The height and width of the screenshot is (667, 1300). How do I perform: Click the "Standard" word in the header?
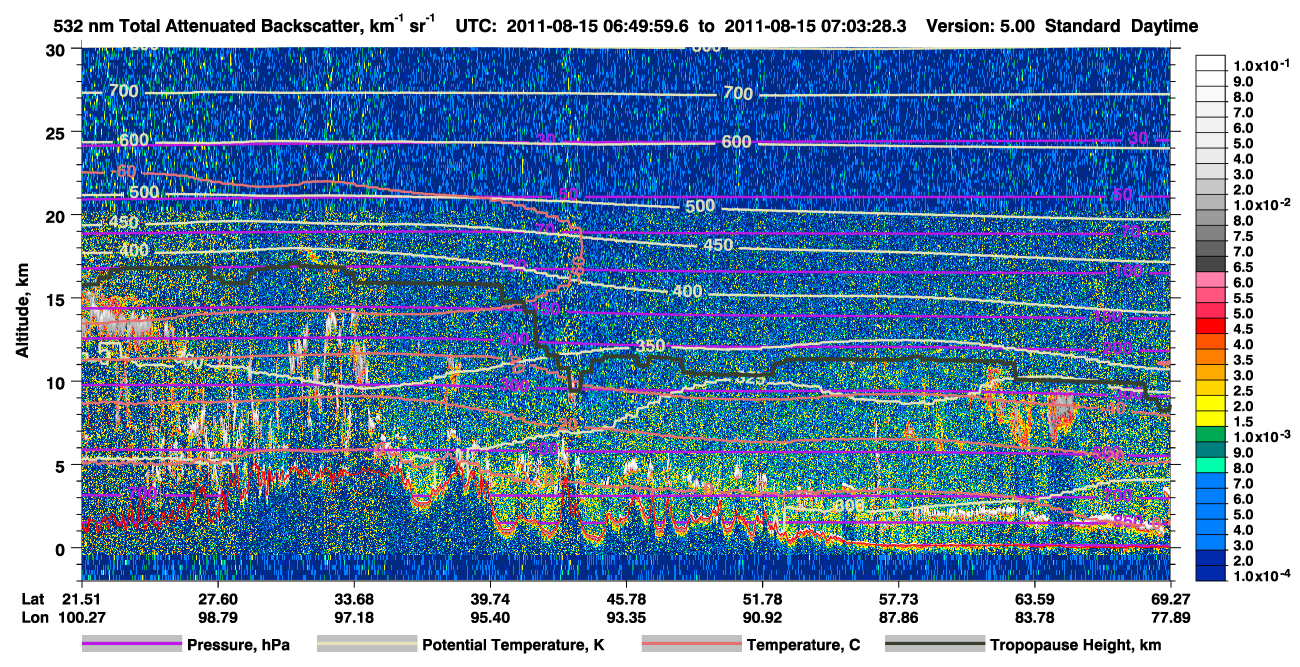coord(1082,26)
